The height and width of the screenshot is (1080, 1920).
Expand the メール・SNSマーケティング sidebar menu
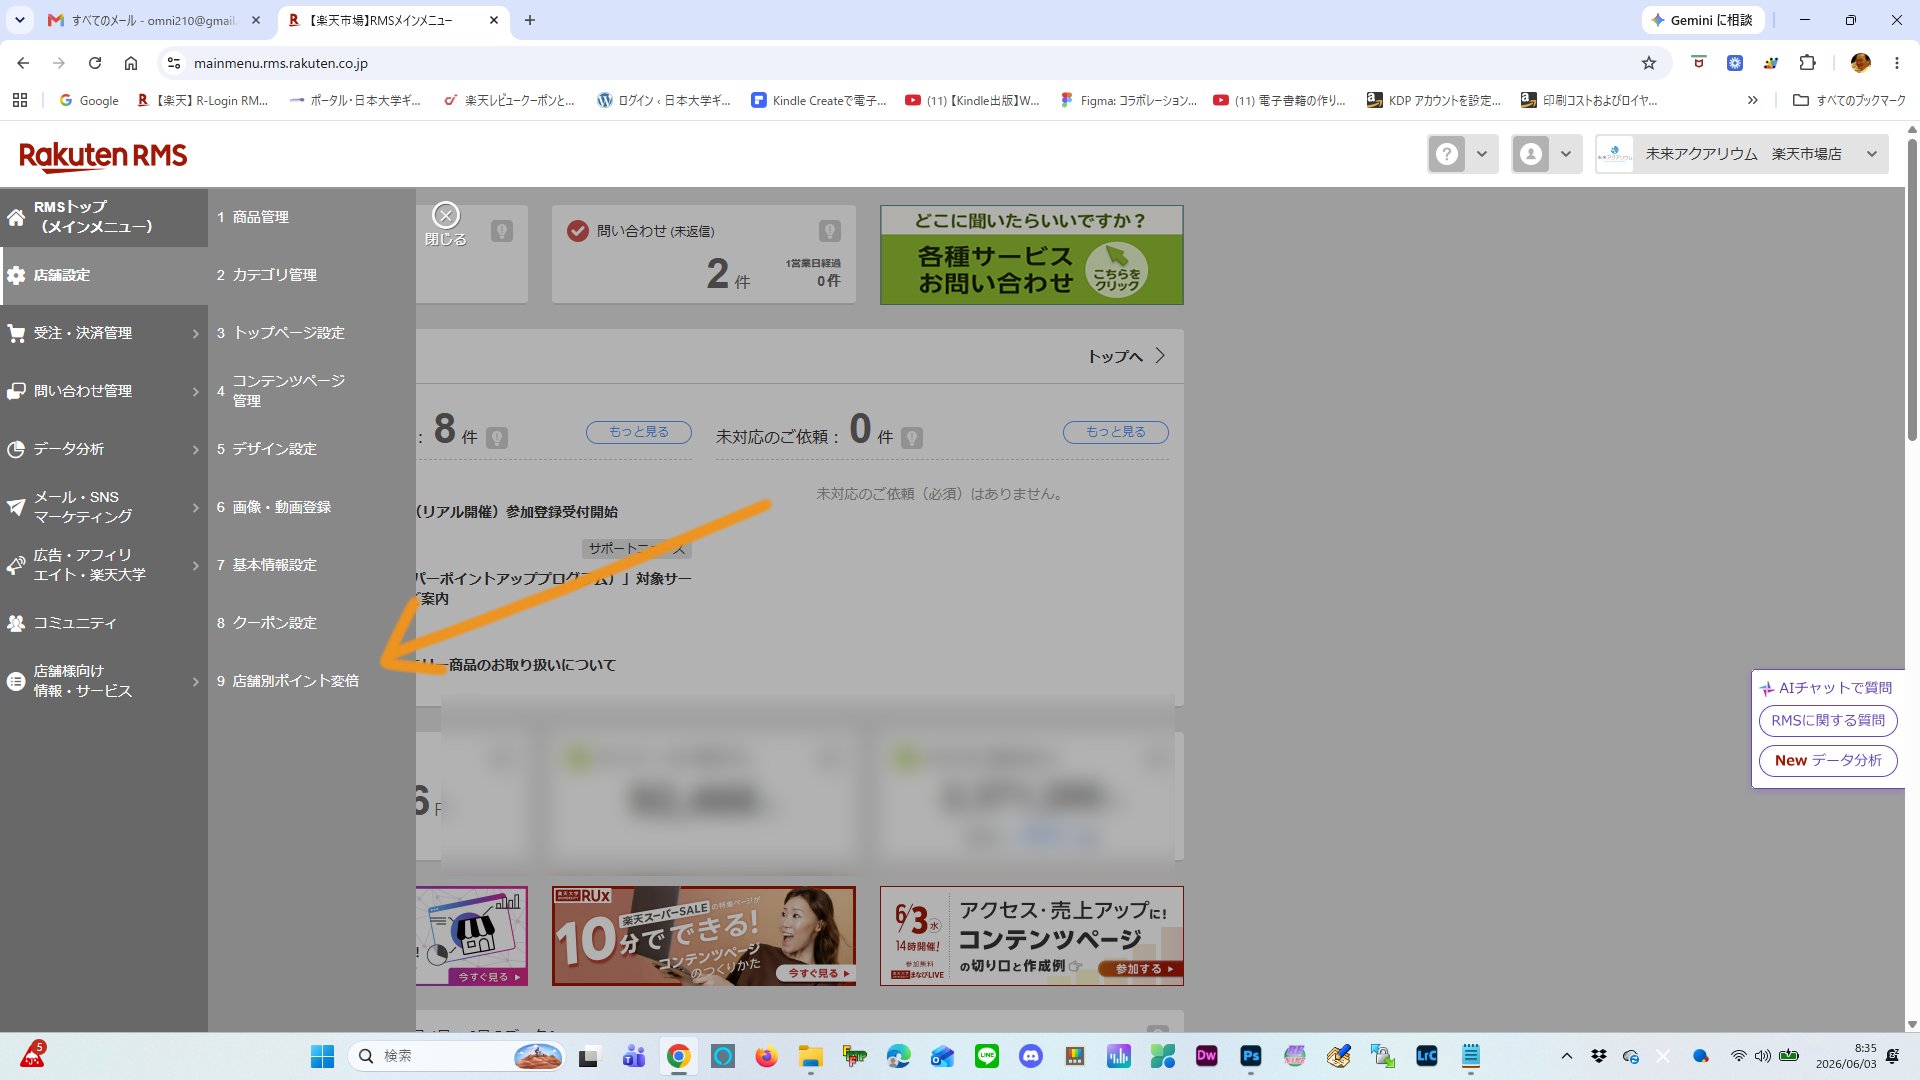pos(104,507)
